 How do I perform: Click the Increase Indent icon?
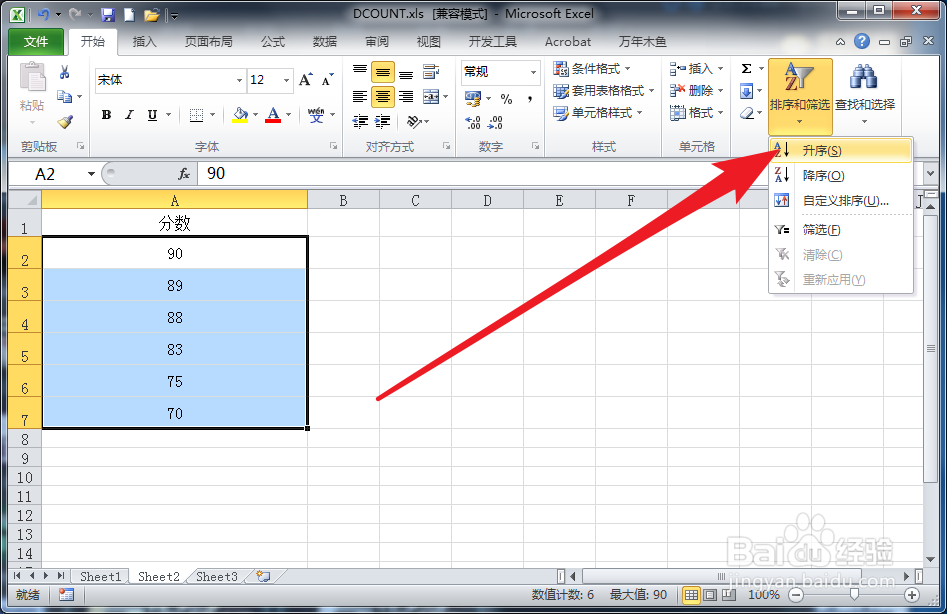tap(382, 122)
